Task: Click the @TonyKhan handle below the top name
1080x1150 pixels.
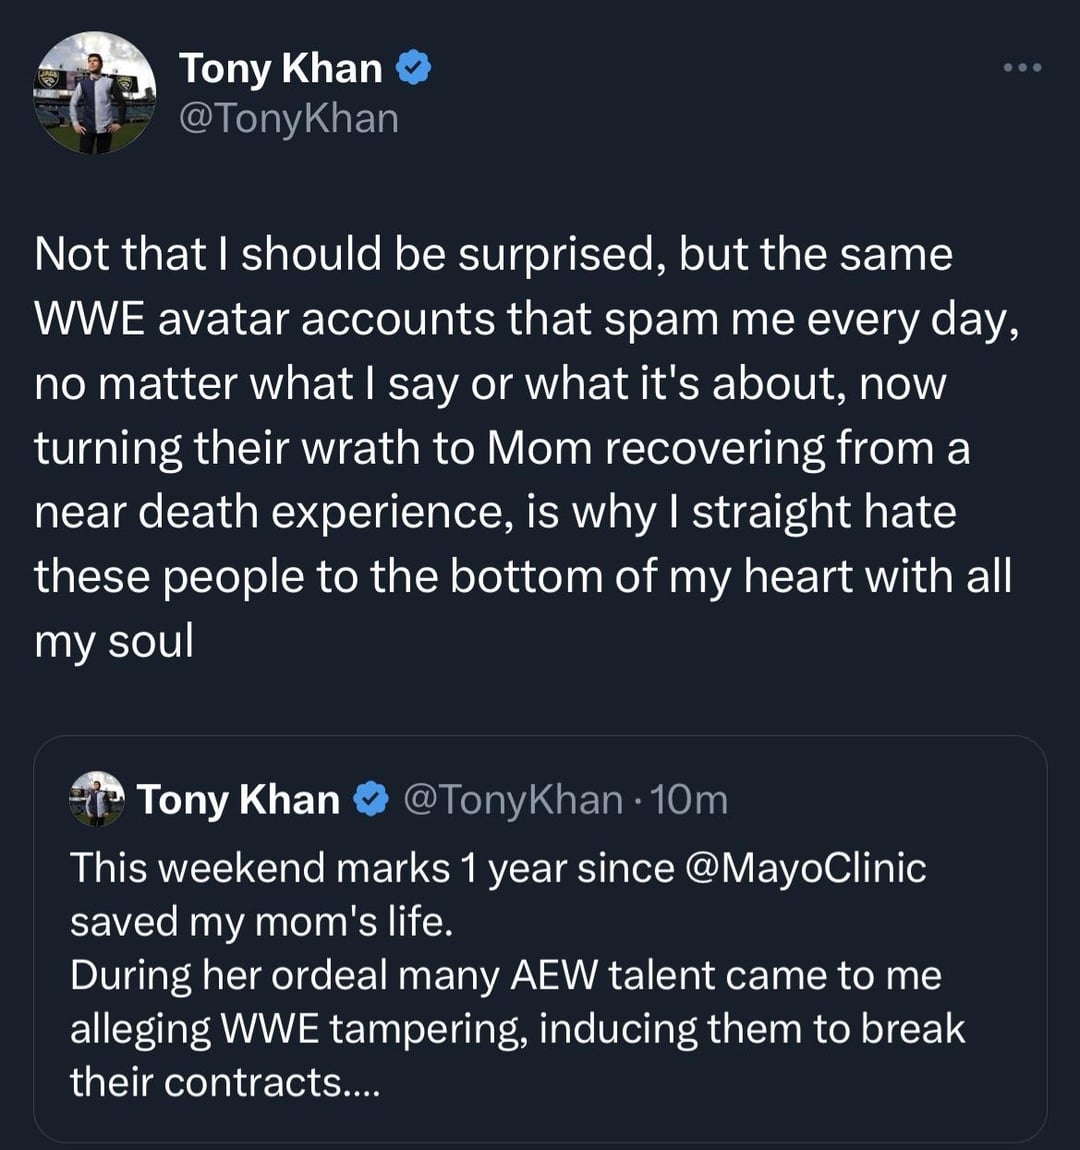Action: tap(289, 118)
